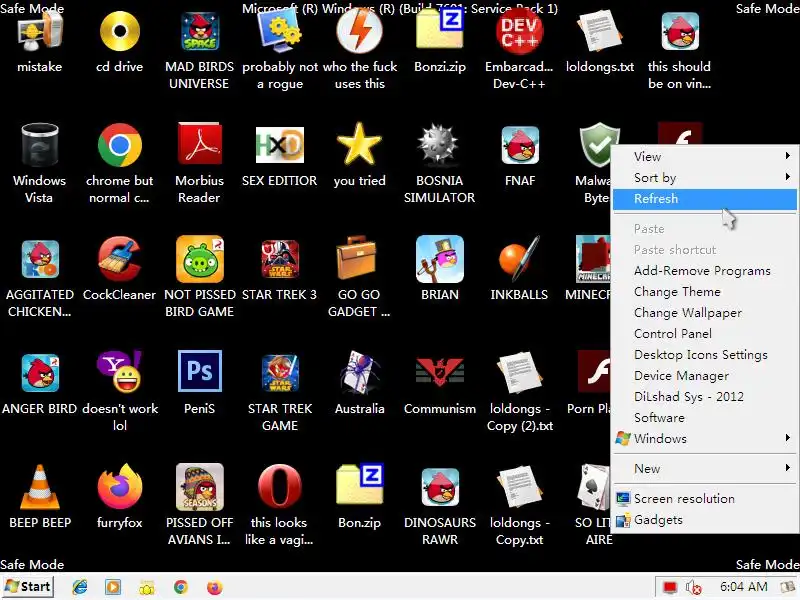Click the muted volume tray icon

[693, 587]
